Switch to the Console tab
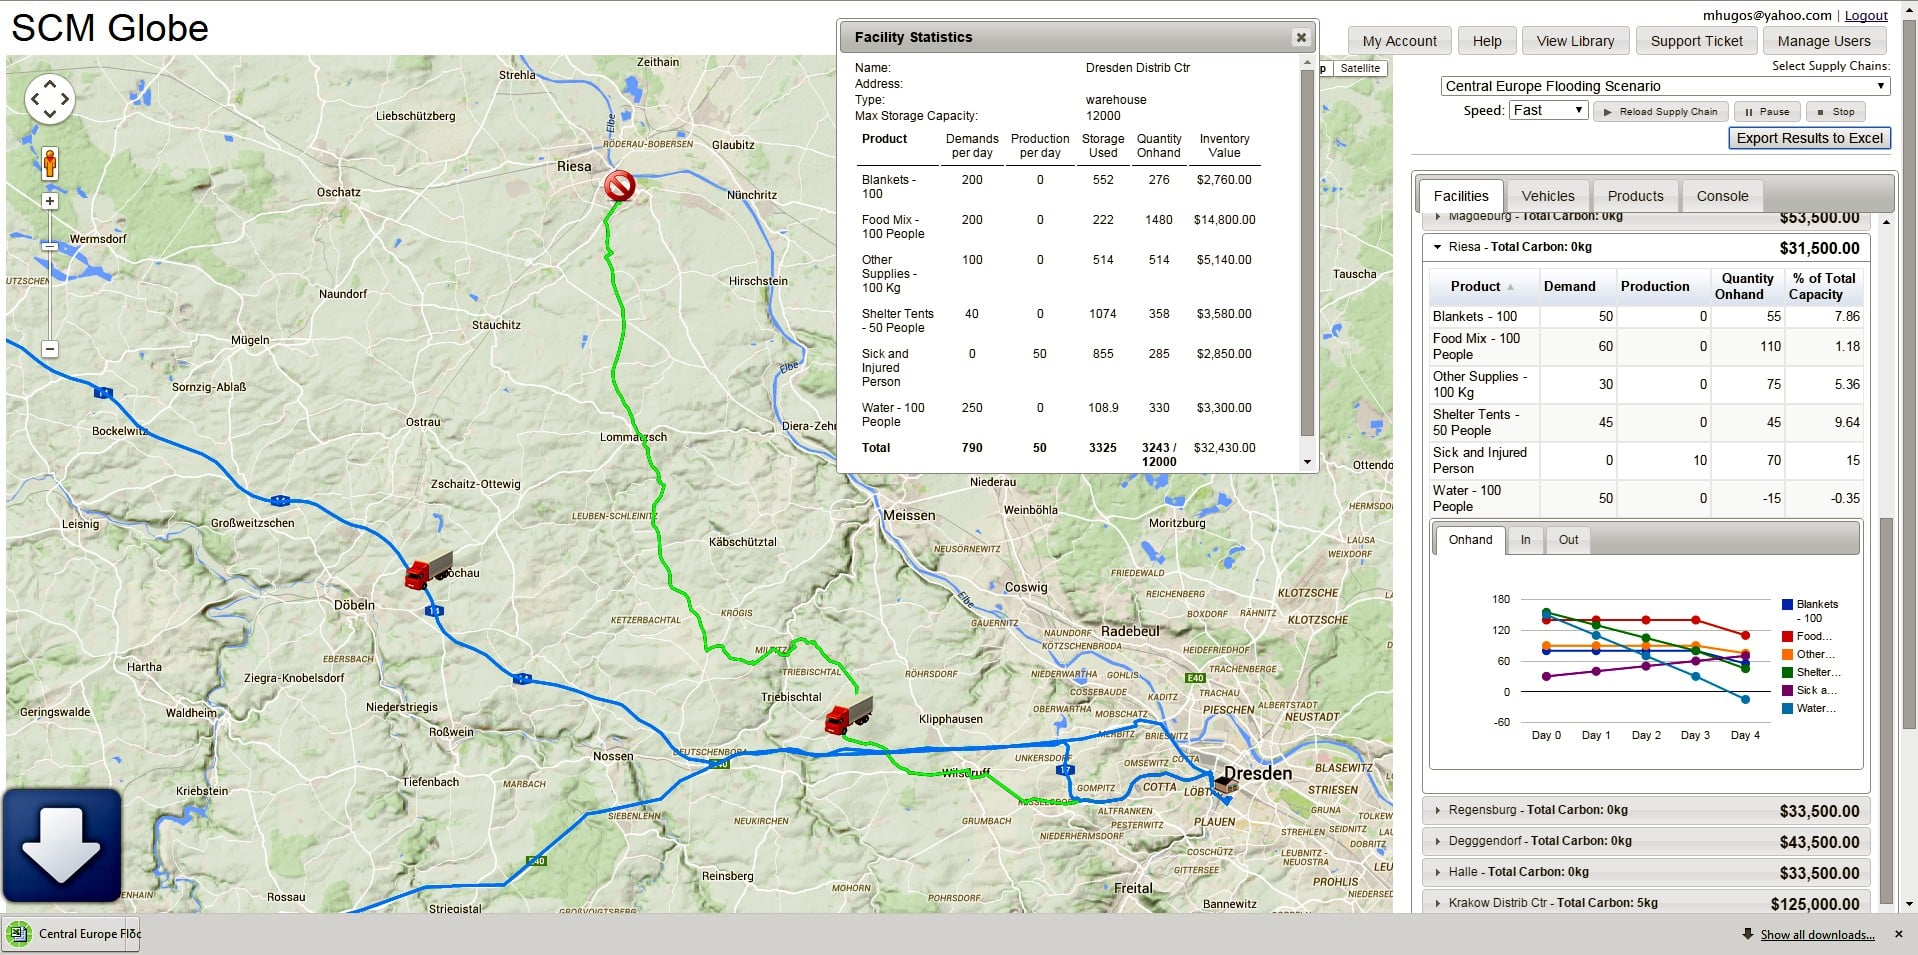The width and height of the screenshot is (1918, 955). click(1722, 196)
